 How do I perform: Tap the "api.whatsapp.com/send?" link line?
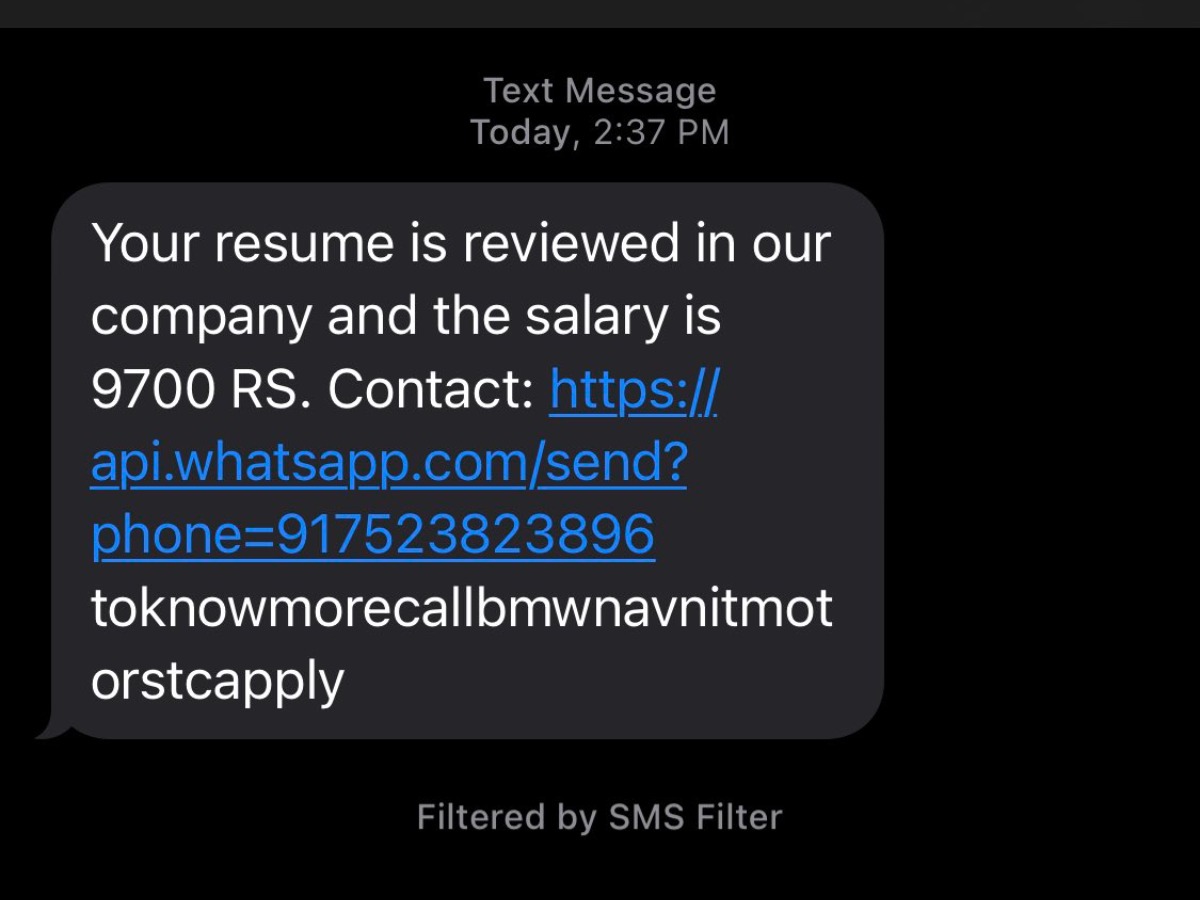pyautogui.click(x=388, y=464)
